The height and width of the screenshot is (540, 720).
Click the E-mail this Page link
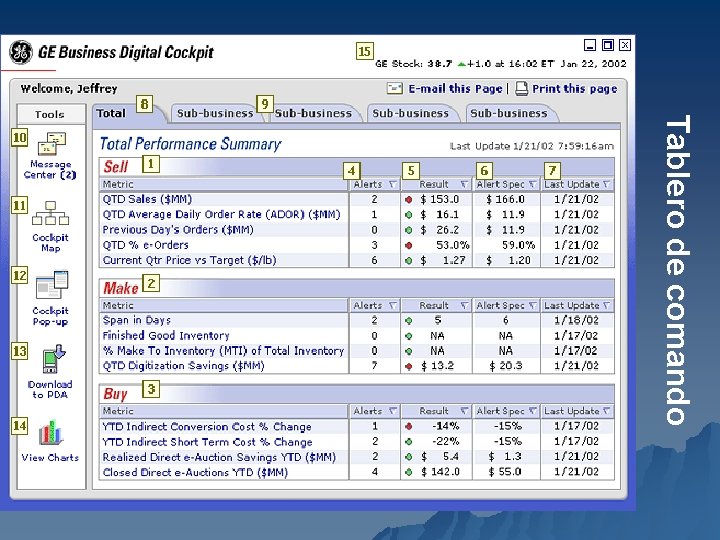456,89
